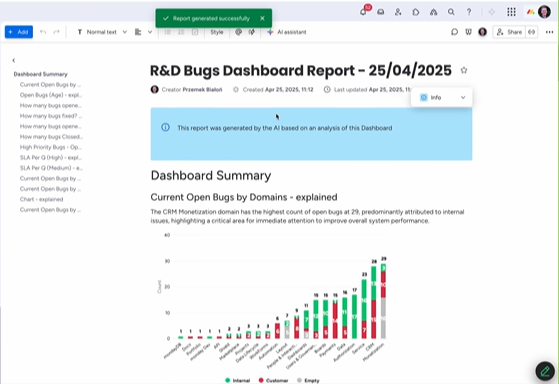Click the info icon in blue notice
The width and height of the screenshot is (559, 384).
point(165,127)
